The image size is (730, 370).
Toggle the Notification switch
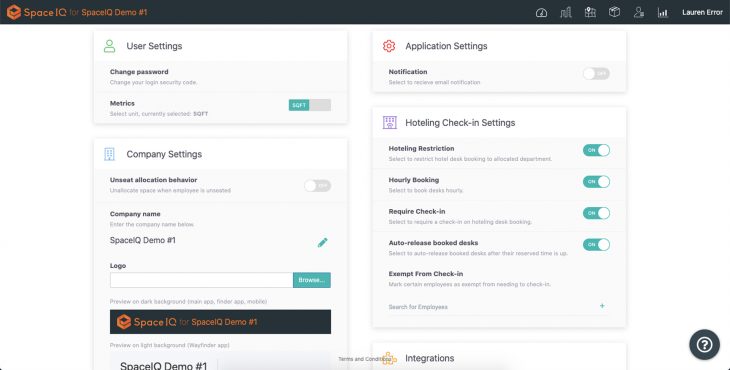tap(596, 74)
